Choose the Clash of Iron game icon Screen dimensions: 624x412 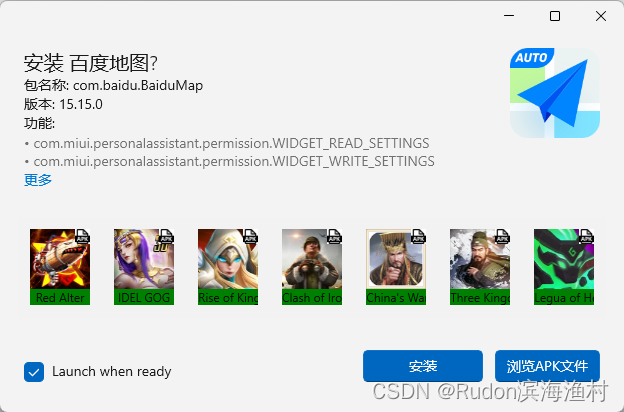point(312,259)
